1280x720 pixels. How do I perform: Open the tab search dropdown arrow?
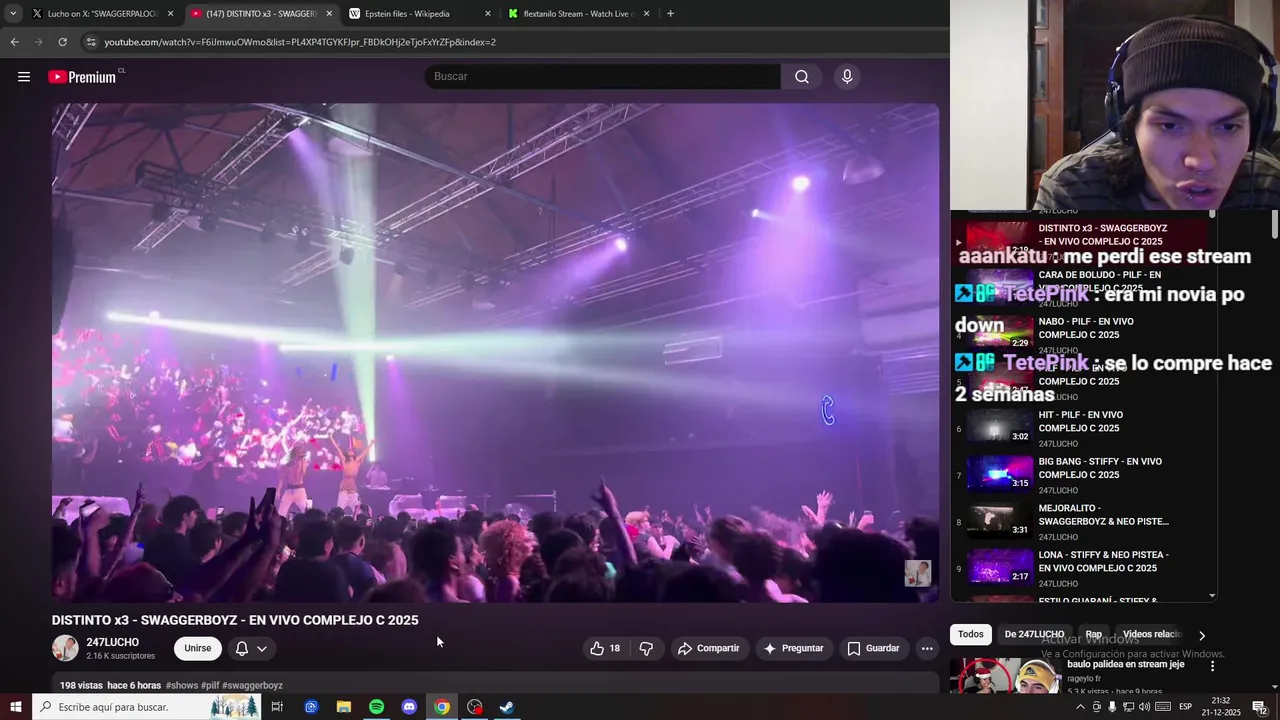click(12, 14)
